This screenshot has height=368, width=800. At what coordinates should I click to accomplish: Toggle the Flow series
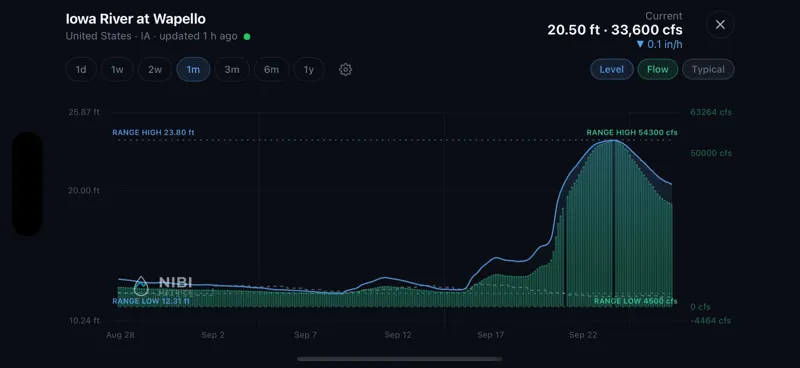pos(658,69)
